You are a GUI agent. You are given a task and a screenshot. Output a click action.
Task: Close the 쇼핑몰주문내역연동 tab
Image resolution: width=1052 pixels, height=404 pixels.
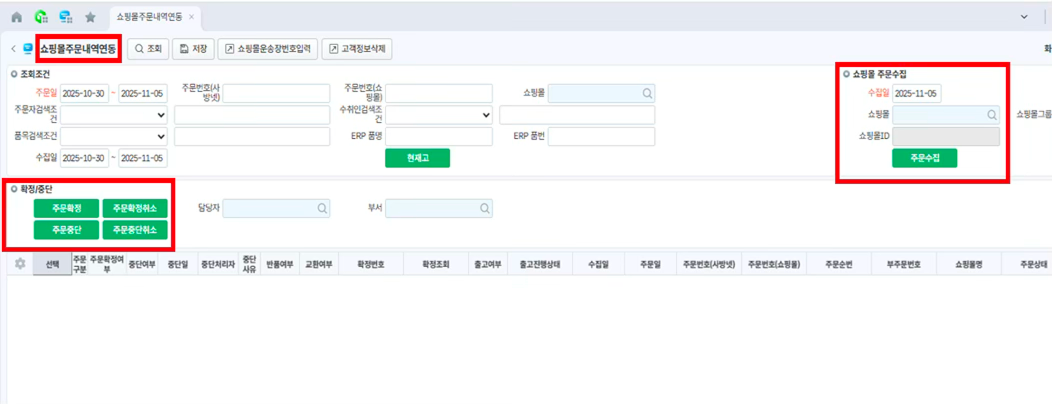[x=191, y=17]
